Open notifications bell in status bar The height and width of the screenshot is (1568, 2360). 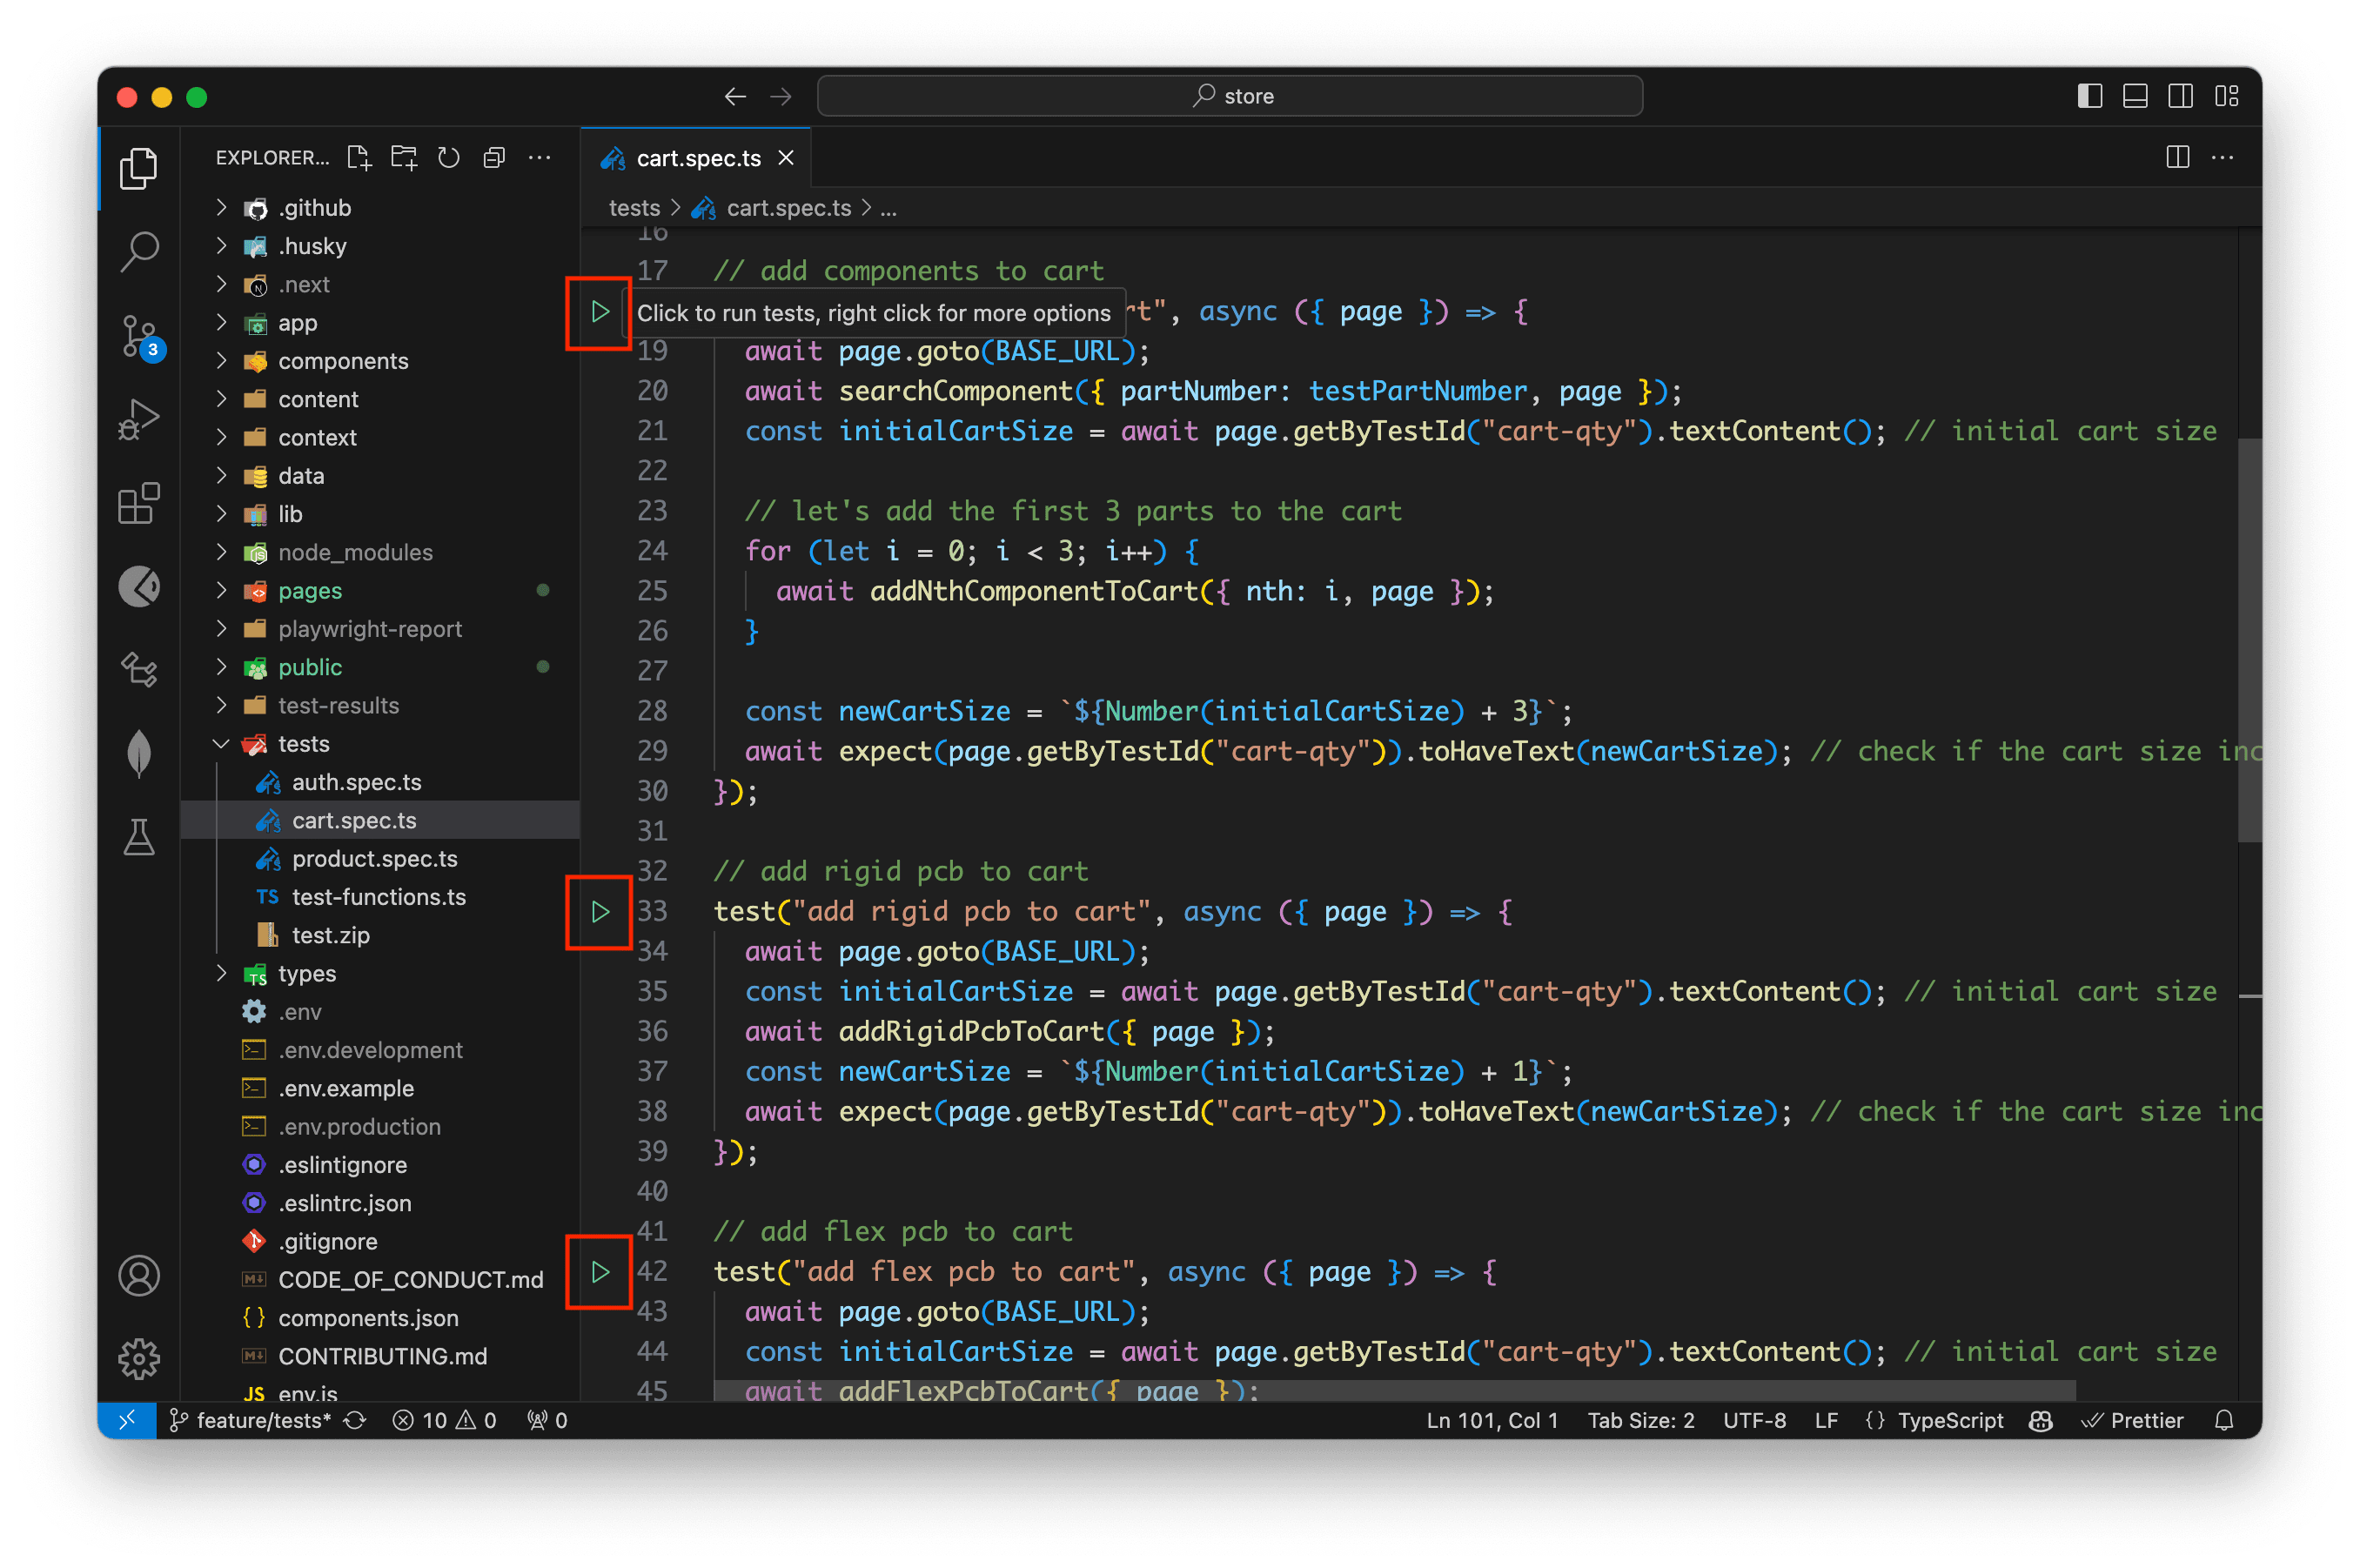tap(2223, 1420)
